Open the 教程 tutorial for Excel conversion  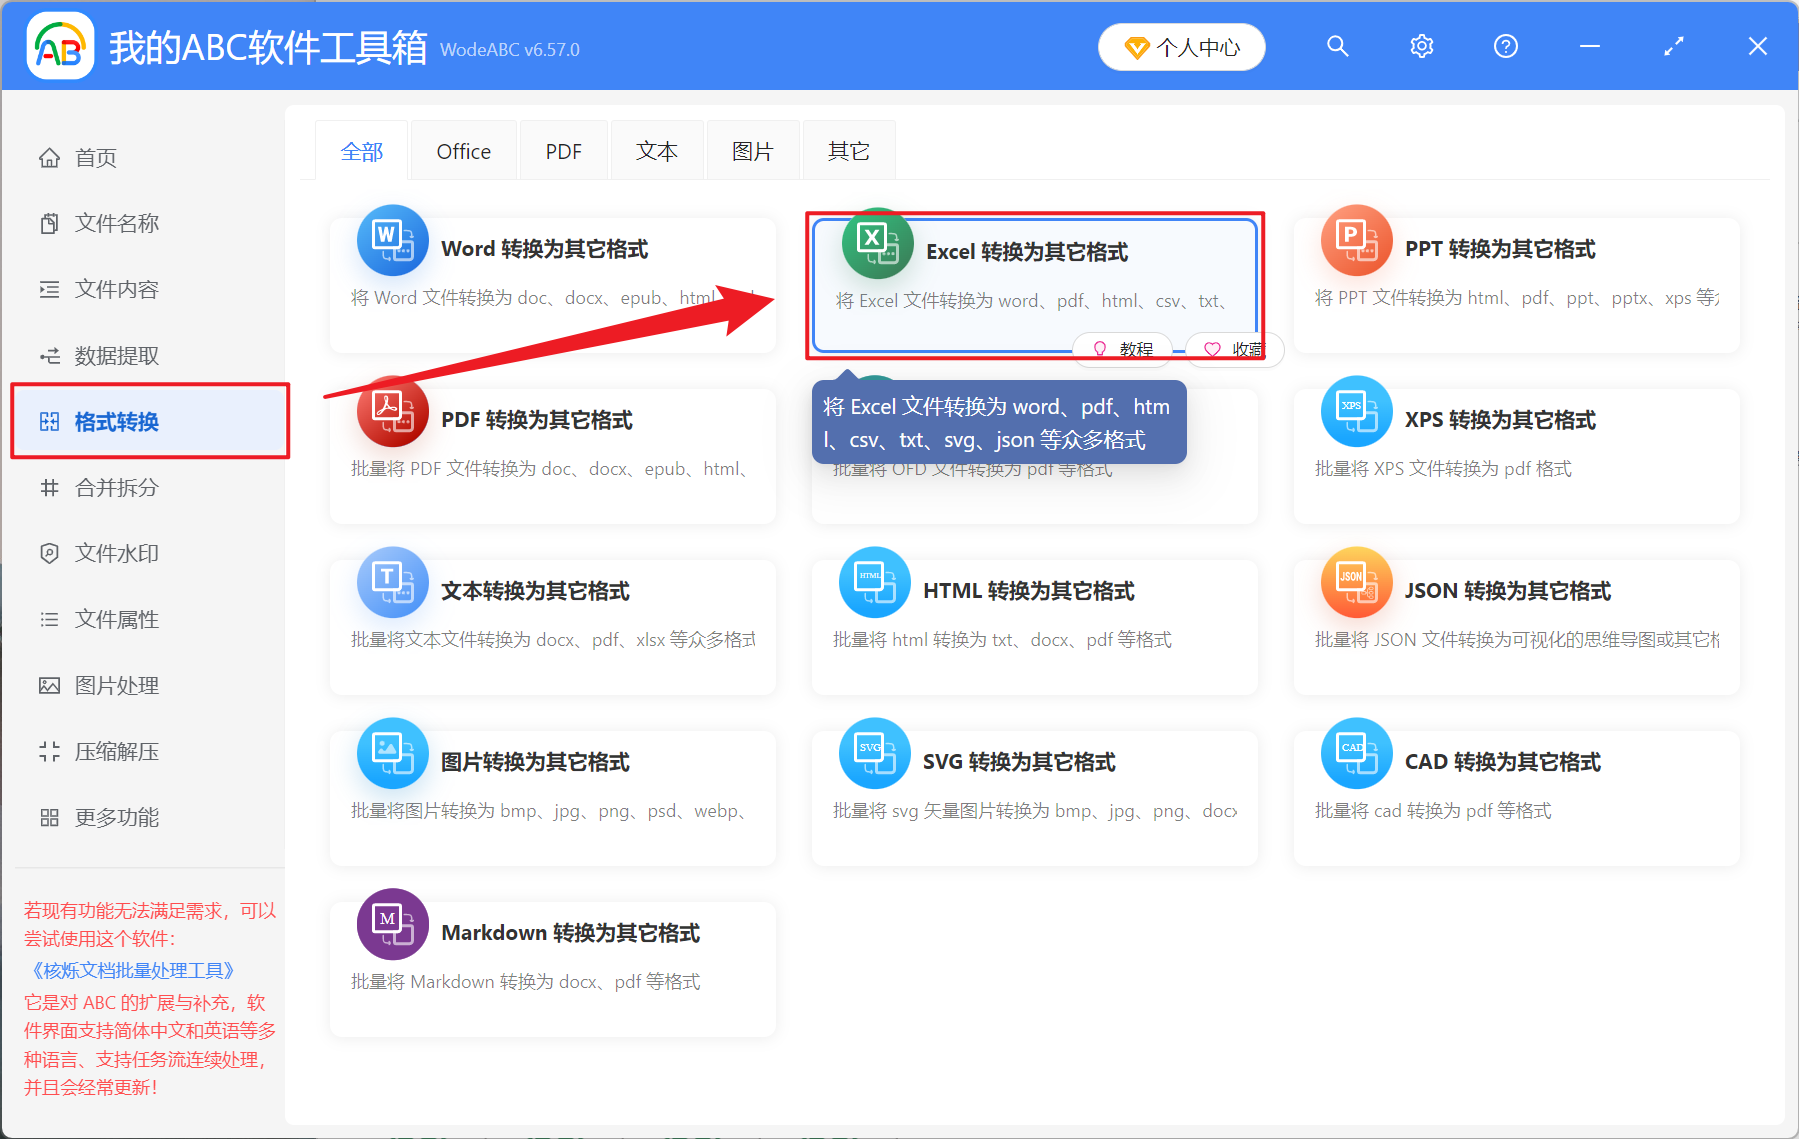[1122, 349]
